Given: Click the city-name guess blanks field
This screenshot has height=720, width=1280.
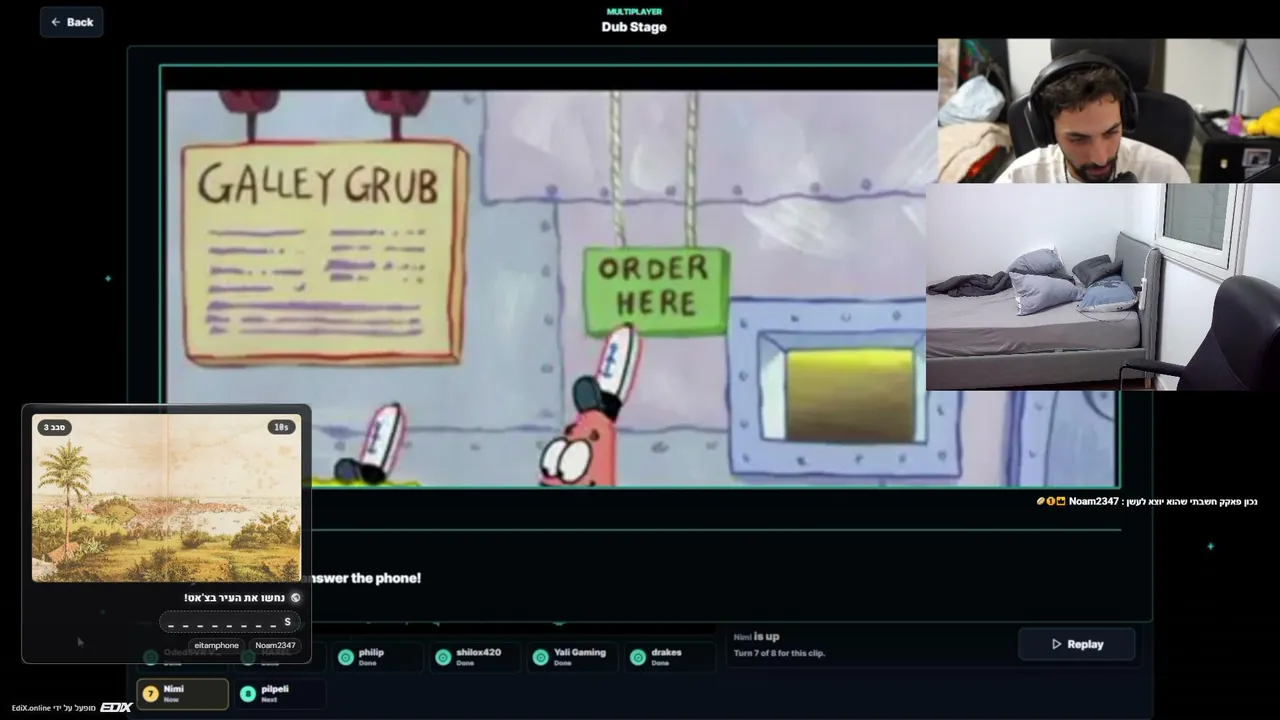Looking at the screenshot, I should 230,622.
